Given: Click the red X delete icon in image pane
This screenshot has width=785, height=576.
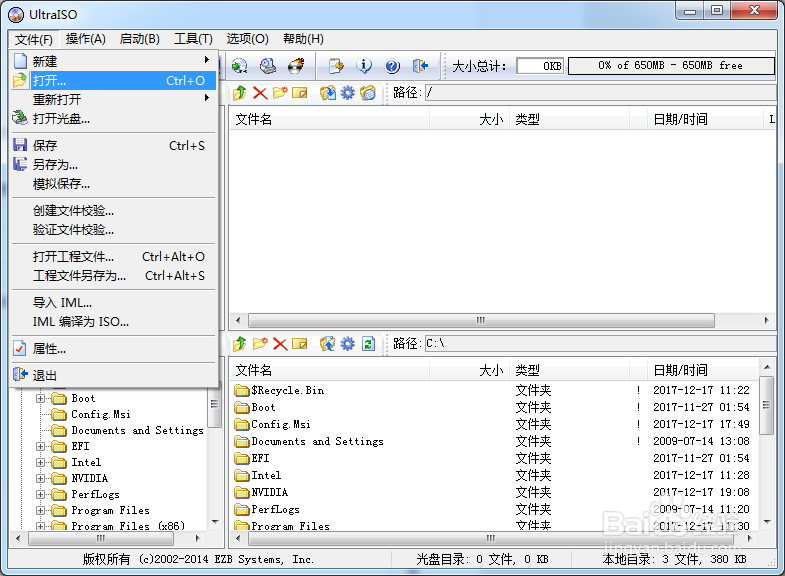Looking at the screenshot, I should click(260, 93).
